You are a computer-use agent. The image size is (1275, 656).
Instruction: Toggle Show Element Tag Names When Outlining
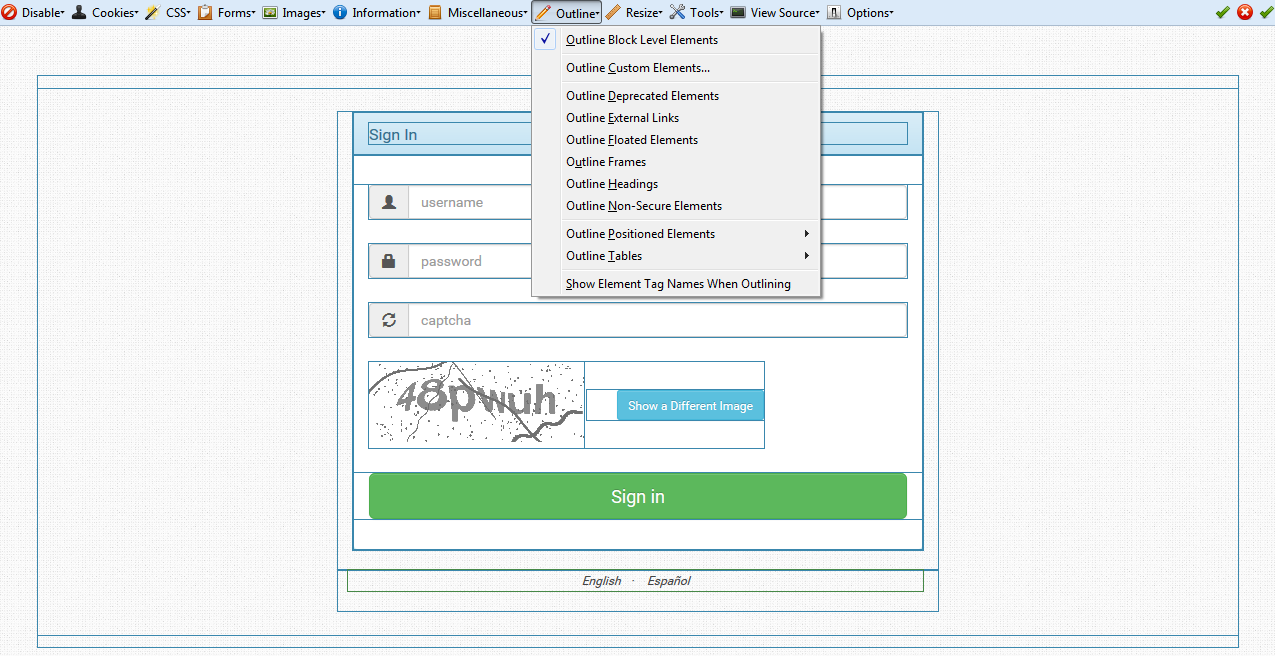[x=678, y=284]
